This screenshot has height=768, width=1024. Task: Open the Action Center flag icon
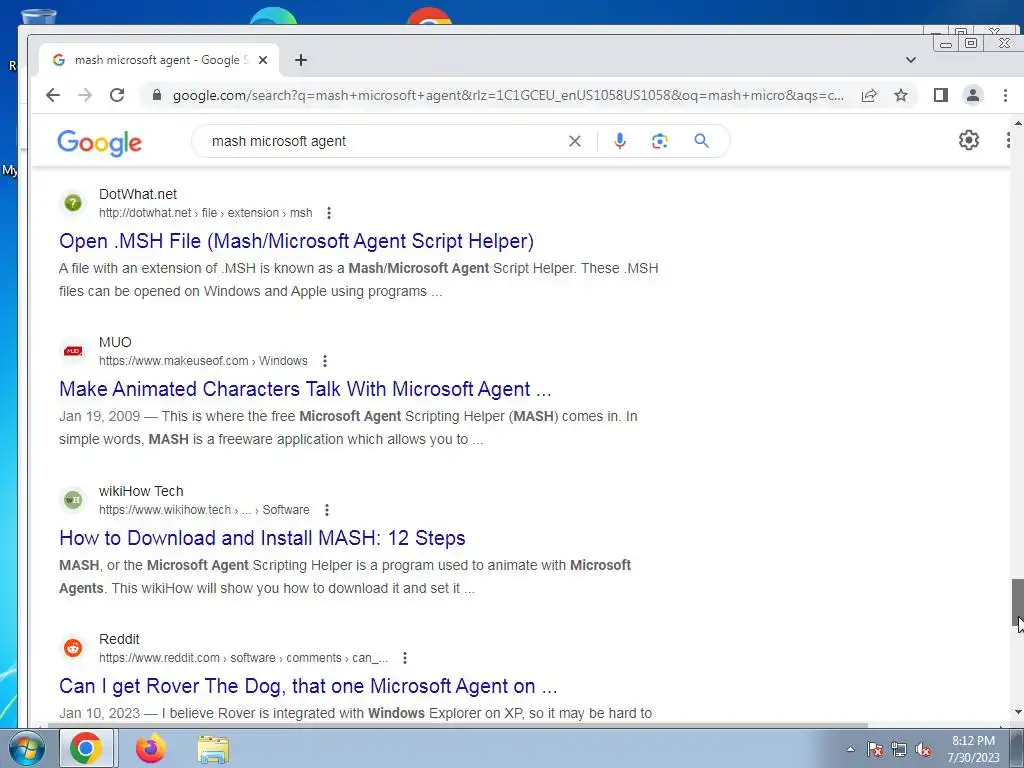pyautogui.click(x=875, y=749)
